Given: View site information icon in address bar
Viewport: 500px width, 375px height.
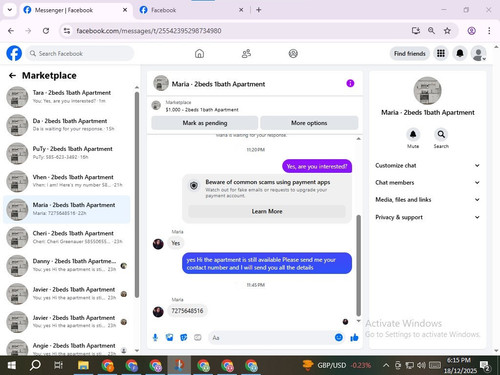Looking at the screenshot, I should 67,31.
